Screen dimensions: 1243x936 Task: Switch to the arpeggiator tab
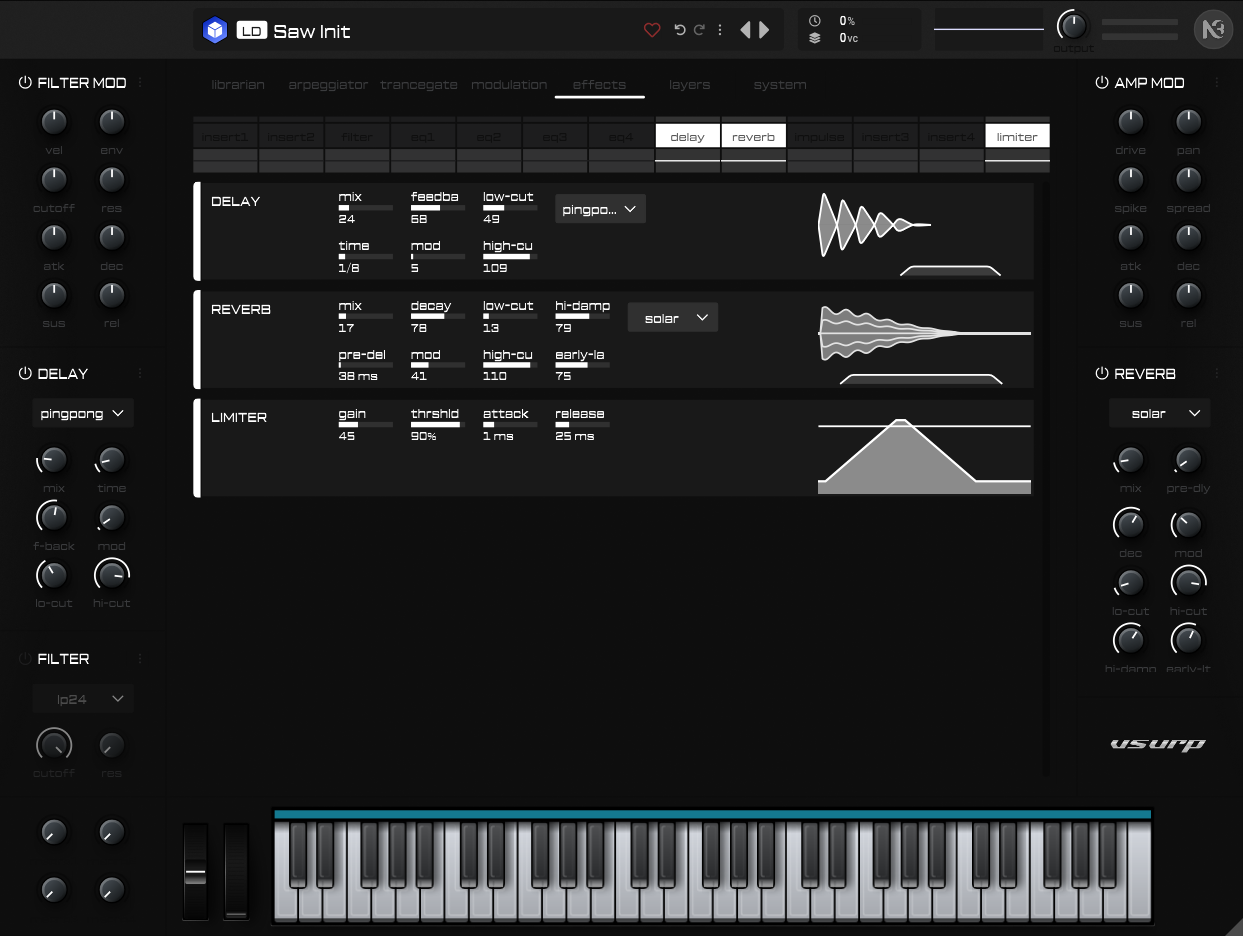coord(328,85)
